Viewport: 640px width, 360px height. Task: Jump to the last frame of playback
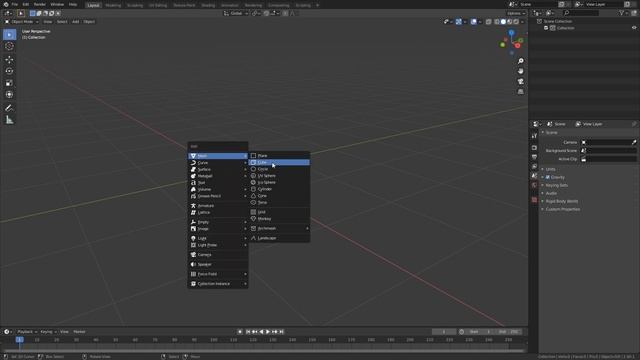[x=281, y=332]
